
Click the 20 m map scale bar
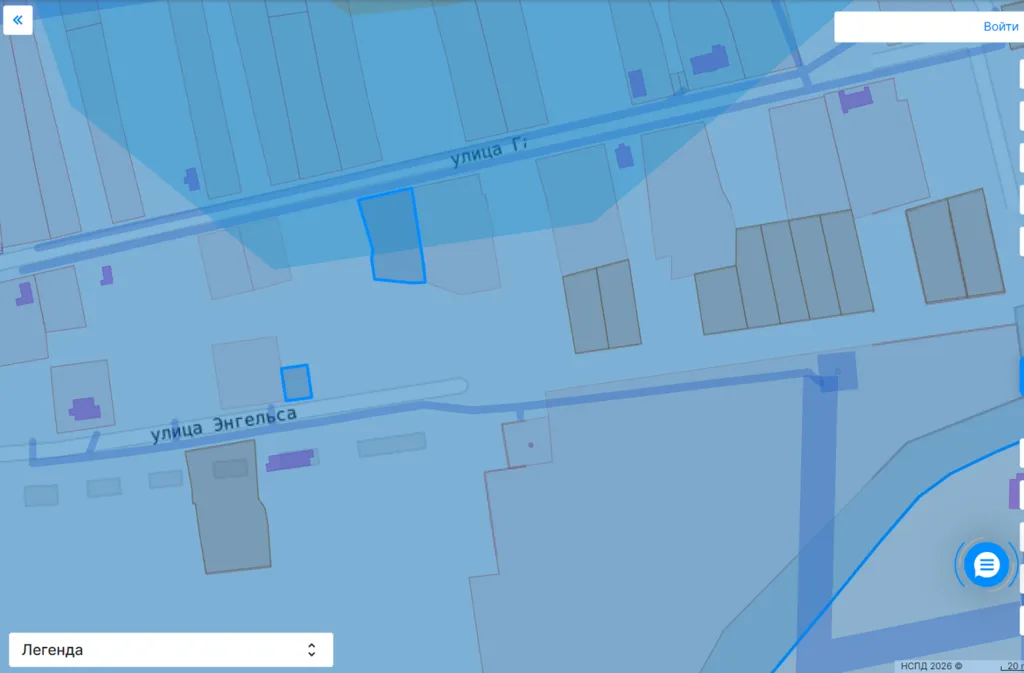(x=1012, y=666)
